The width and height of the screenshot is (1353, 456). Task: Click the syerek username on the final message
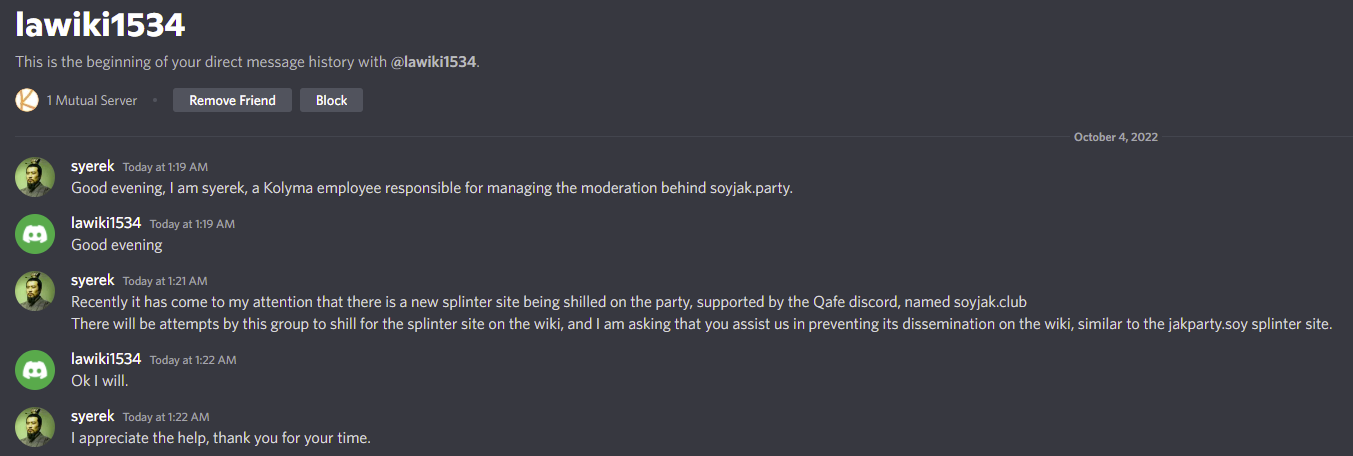(93, 415)
